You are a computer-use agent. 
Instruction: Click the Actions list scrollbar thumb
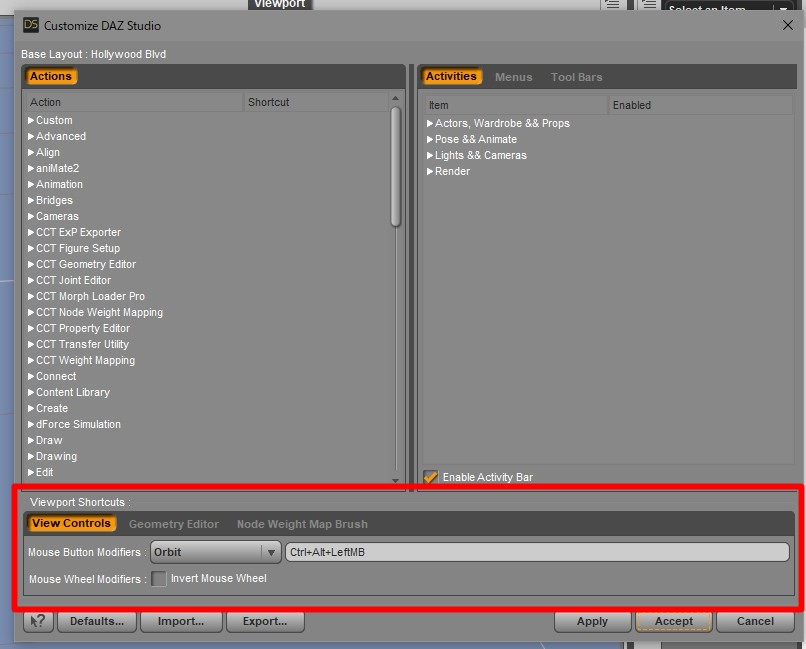click(x=395, y=166)
